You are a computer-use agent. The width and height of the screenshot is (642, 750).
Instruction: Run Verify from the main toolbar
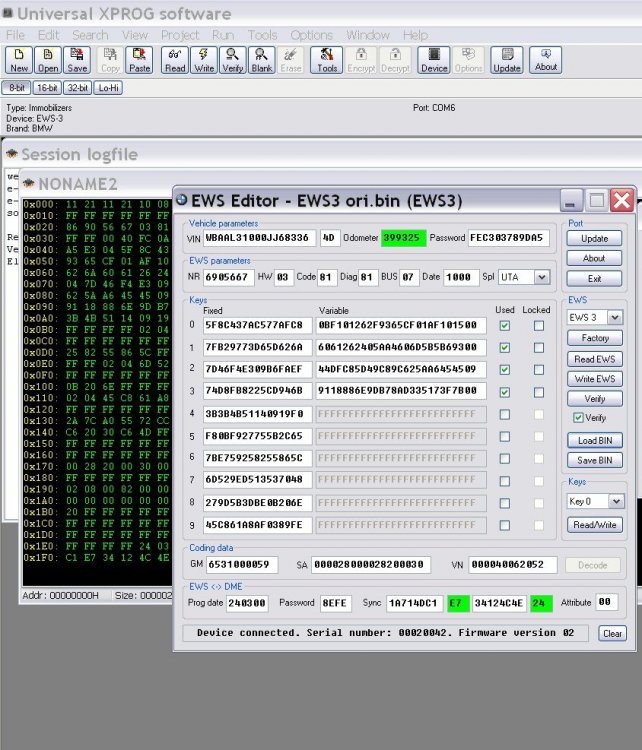(232, 60)
